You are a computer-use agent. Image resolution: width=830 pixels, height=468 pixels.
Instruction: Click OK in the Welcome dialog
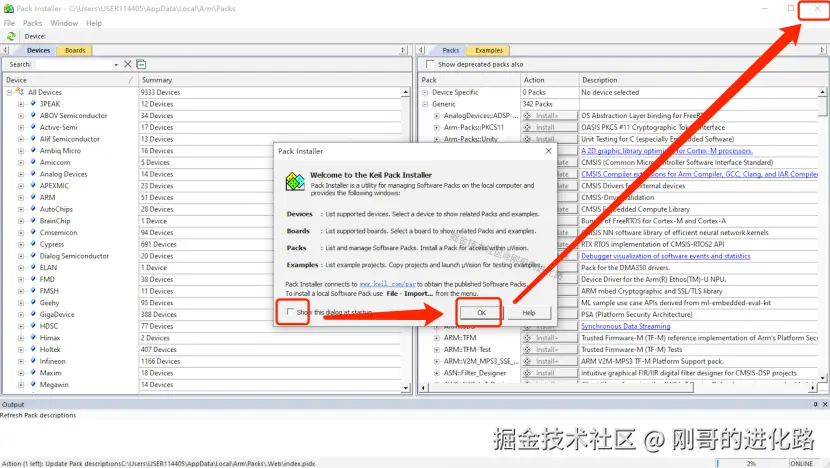[x=481, y=313]
